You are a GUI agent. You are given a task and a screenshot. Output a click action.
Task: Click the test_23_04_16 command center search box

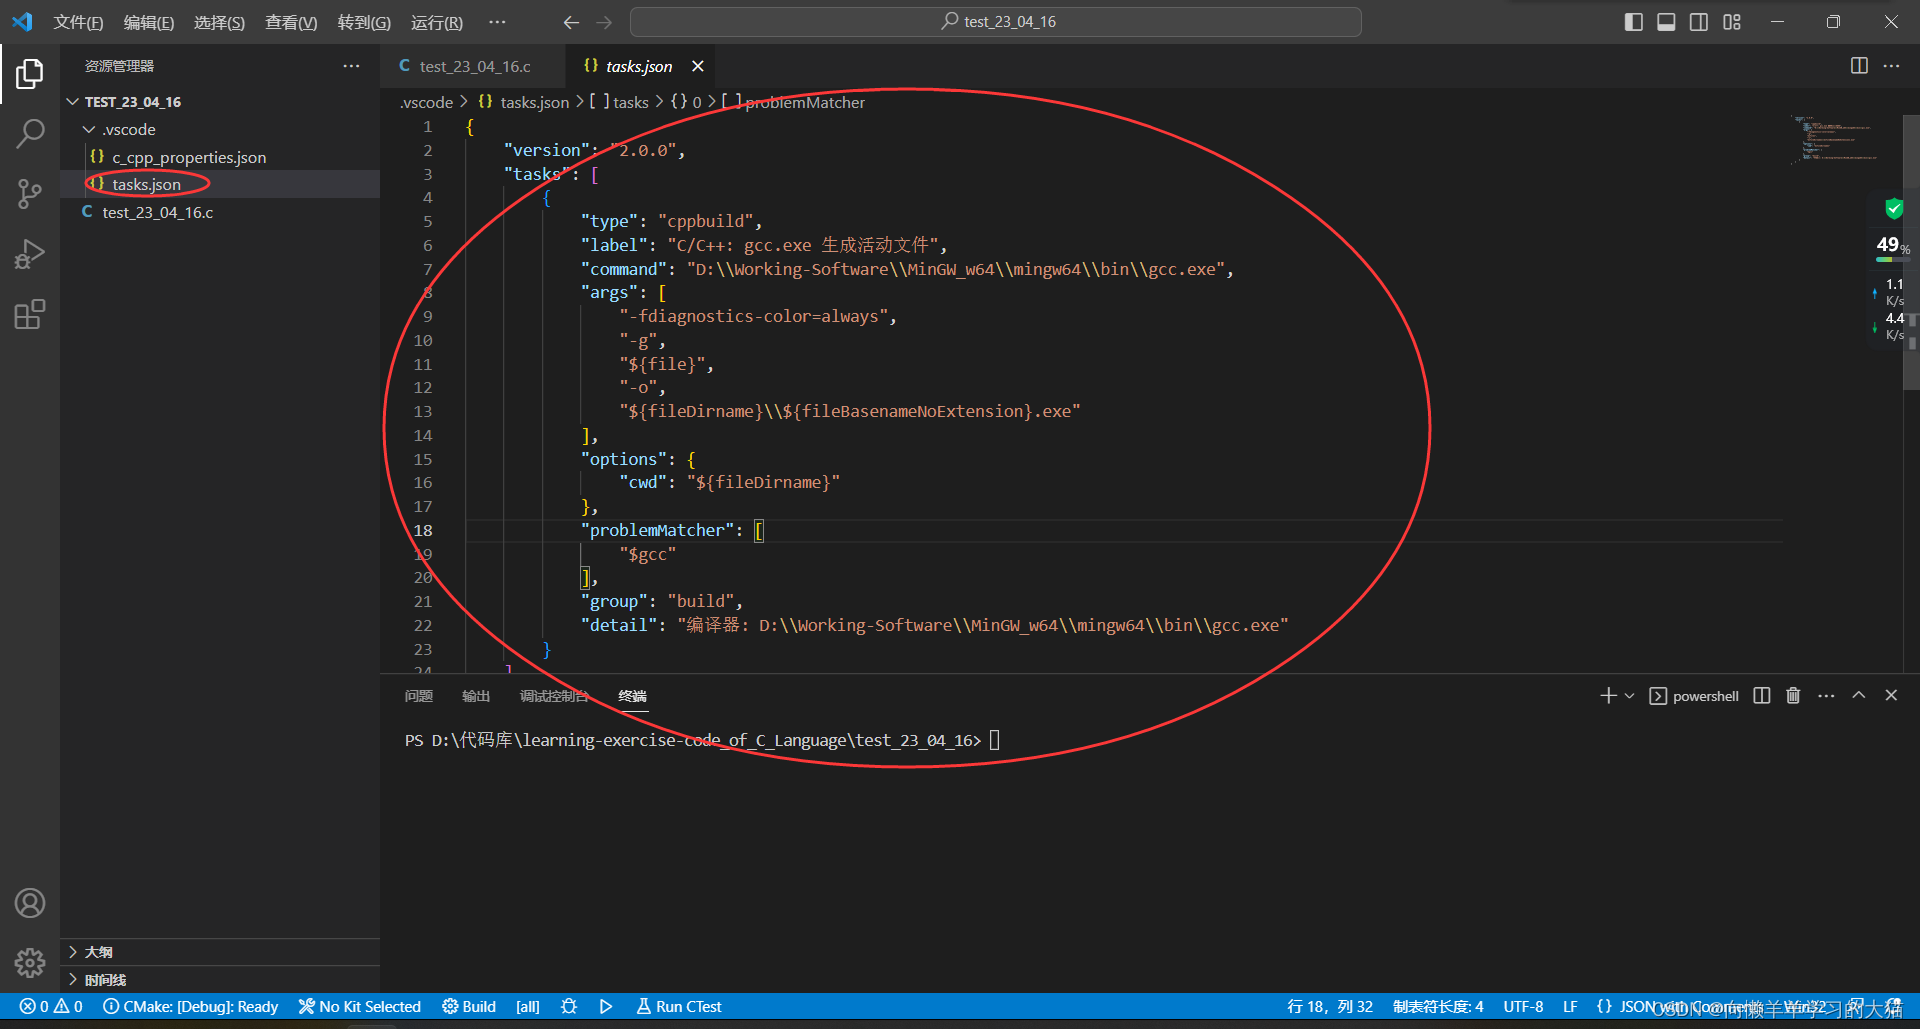coord(996,22)
